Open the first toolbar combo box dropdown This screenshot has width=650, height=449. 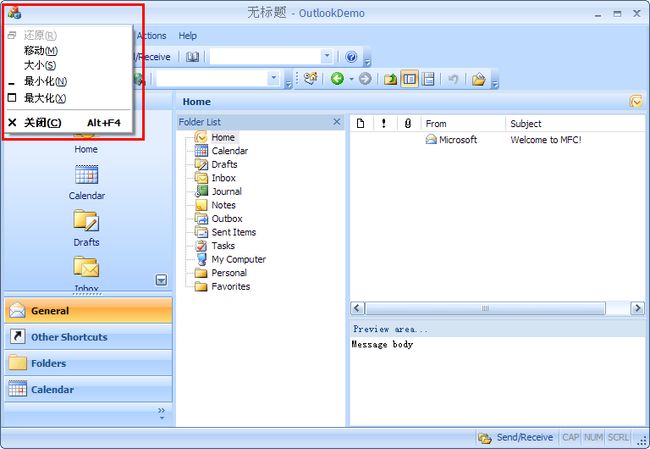pos(327,56)
